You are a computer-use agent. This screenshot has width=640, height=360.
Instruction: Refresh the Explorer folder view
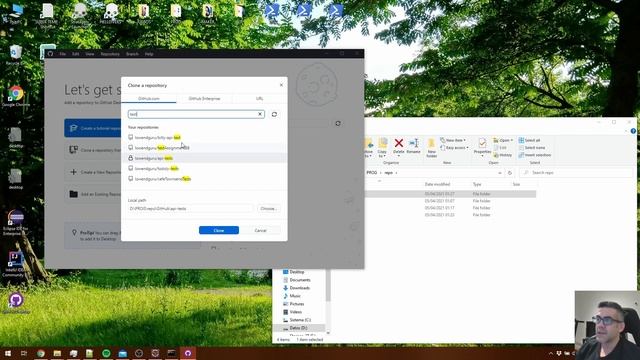(510, 173)
